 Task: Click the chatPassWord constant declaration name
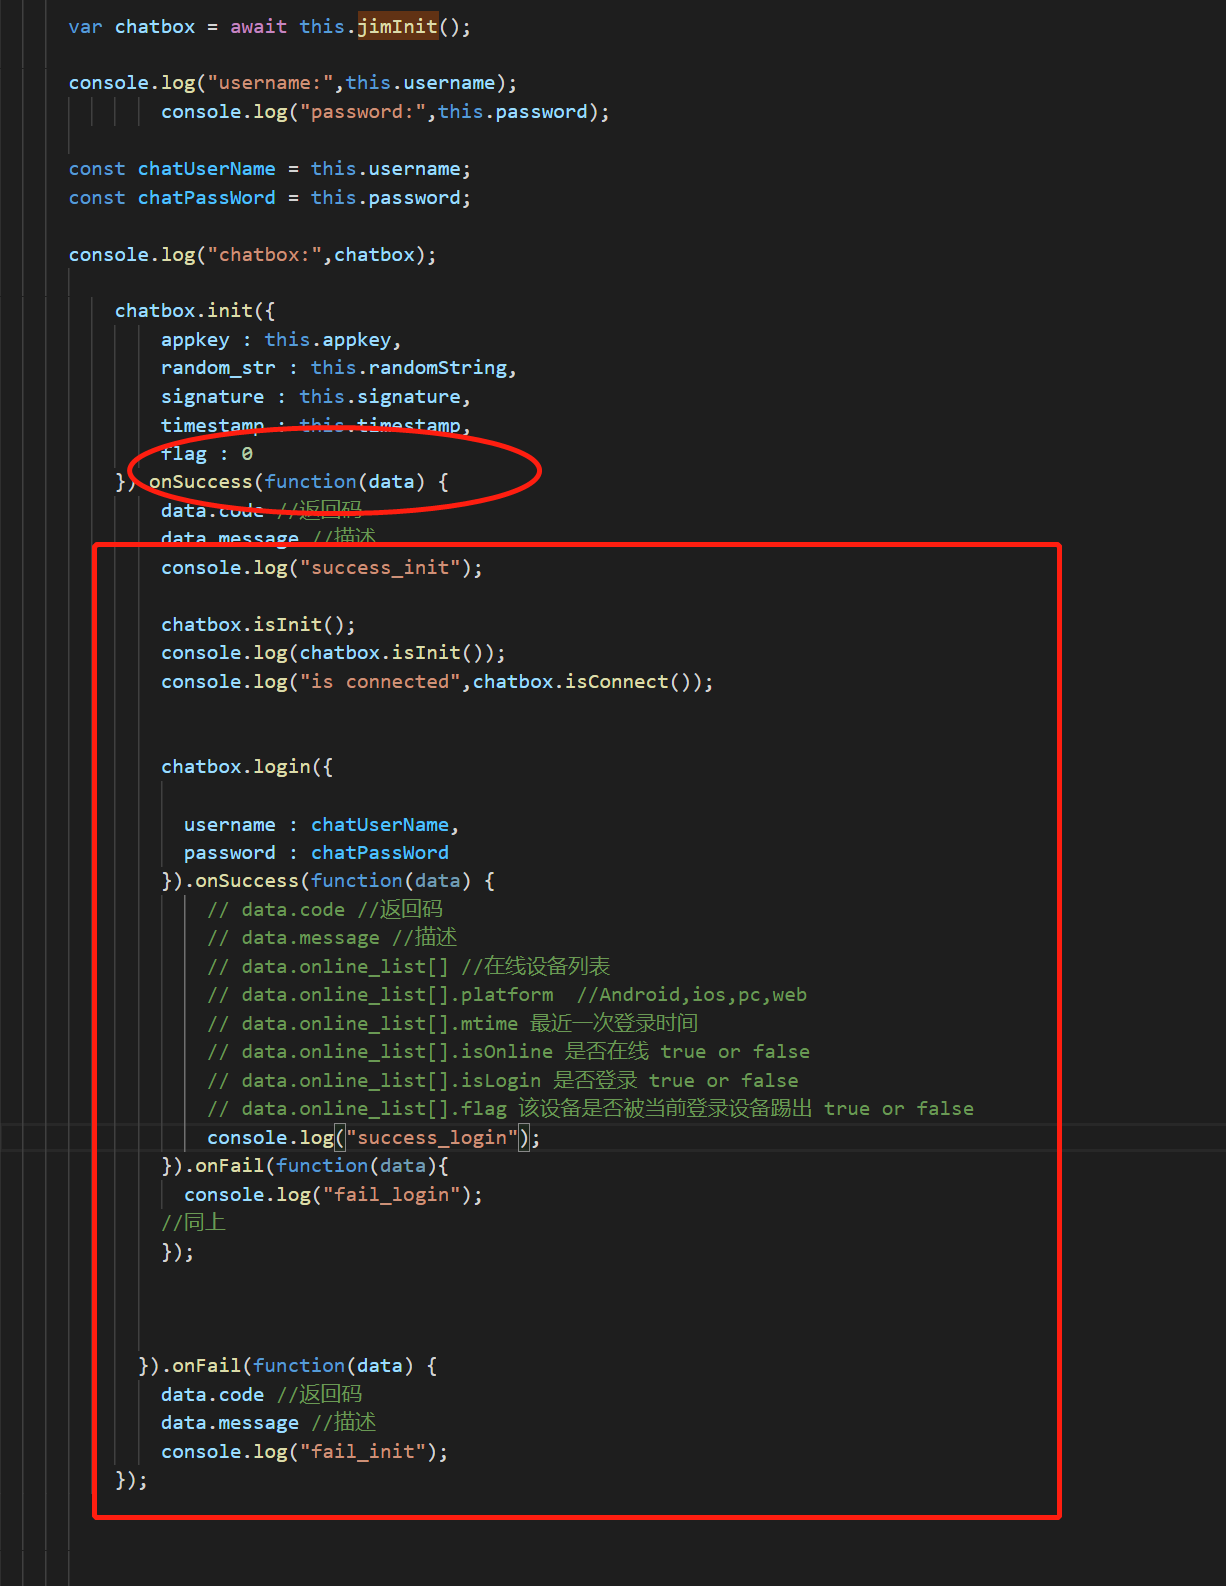[x=206, y=198]
